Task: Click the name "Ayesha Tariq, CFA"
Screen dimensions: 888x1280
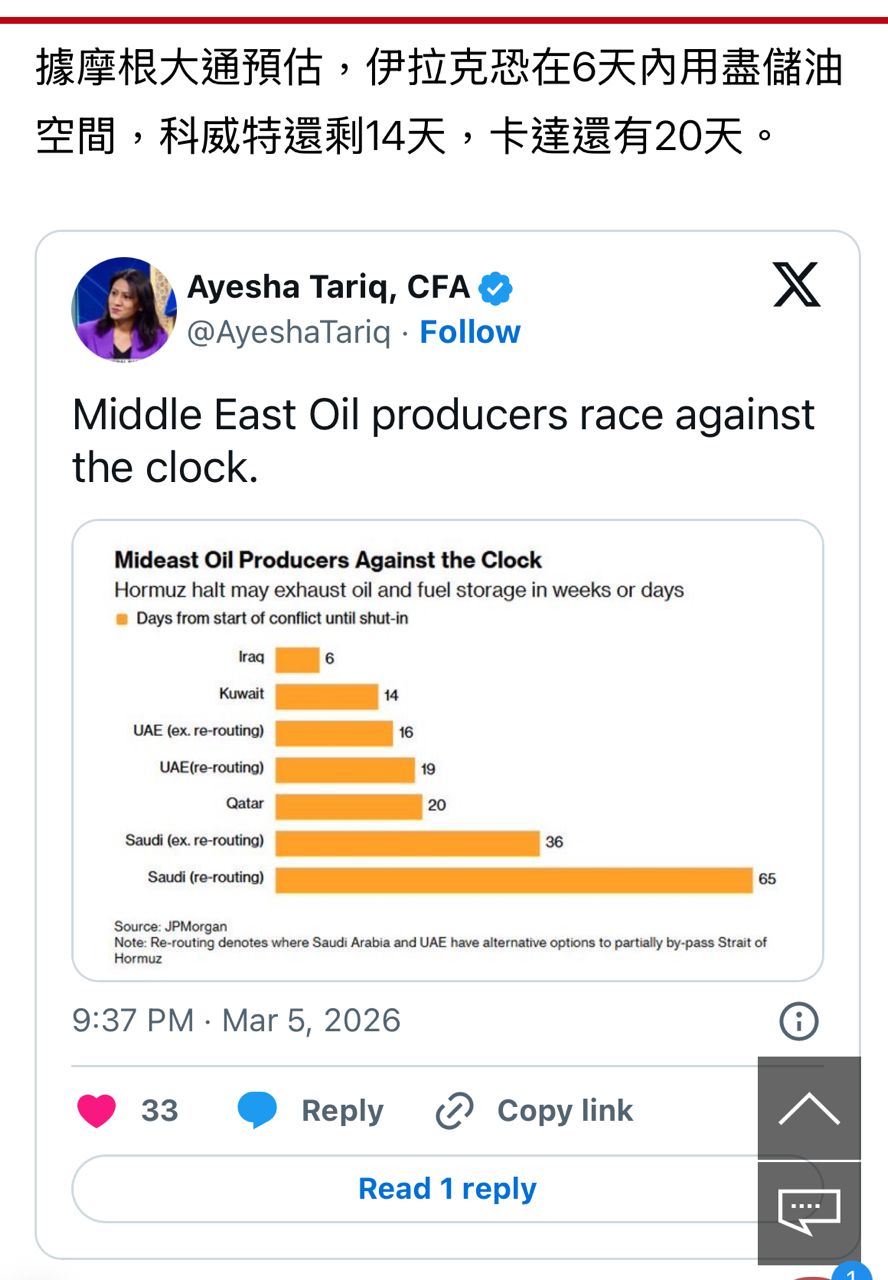Action: click(328, 288)
